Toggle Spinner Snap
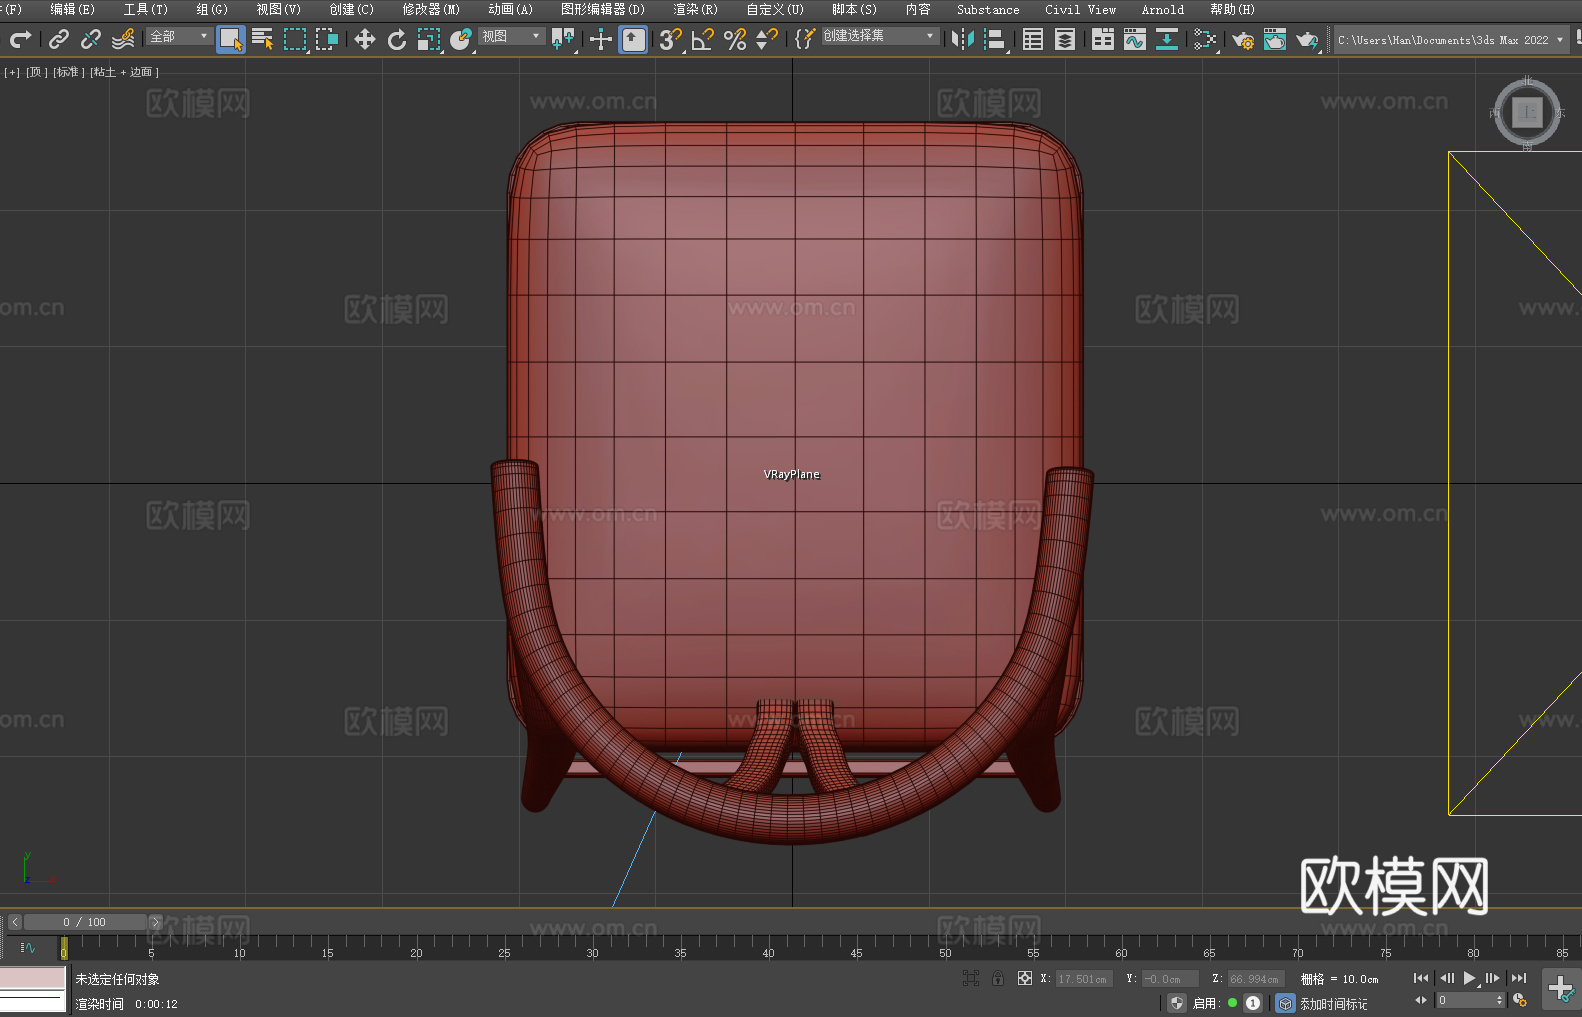 pos(767,39)
